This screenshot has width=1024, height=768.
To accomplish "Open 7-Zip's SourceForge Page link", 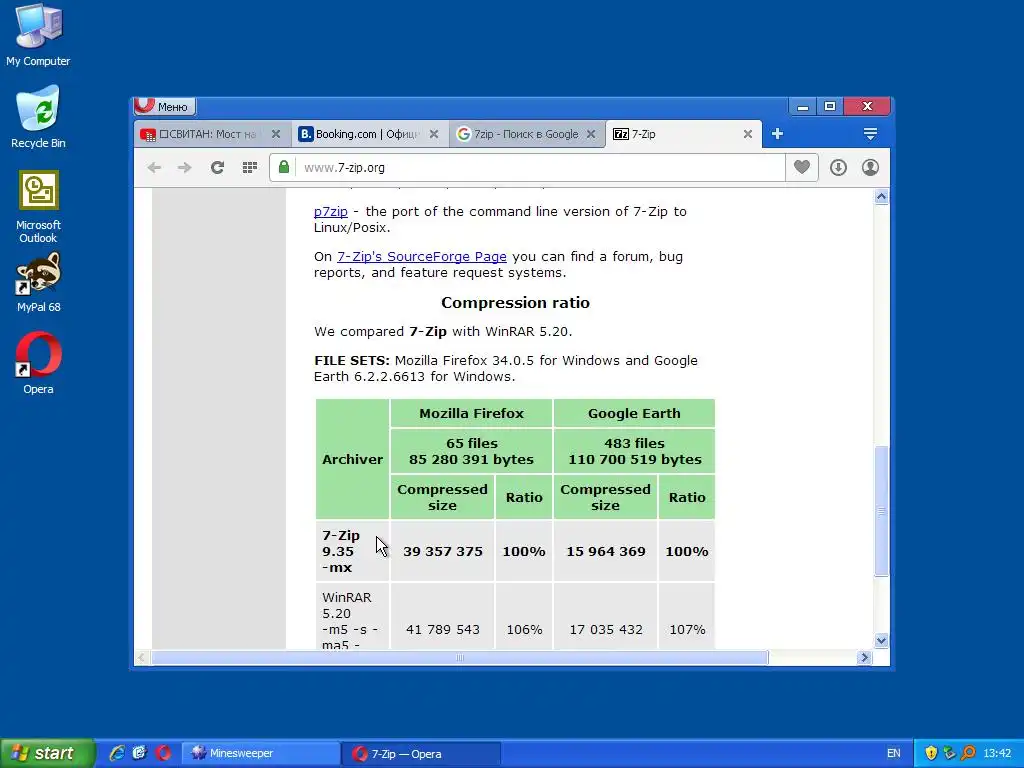I will (422, 257).
